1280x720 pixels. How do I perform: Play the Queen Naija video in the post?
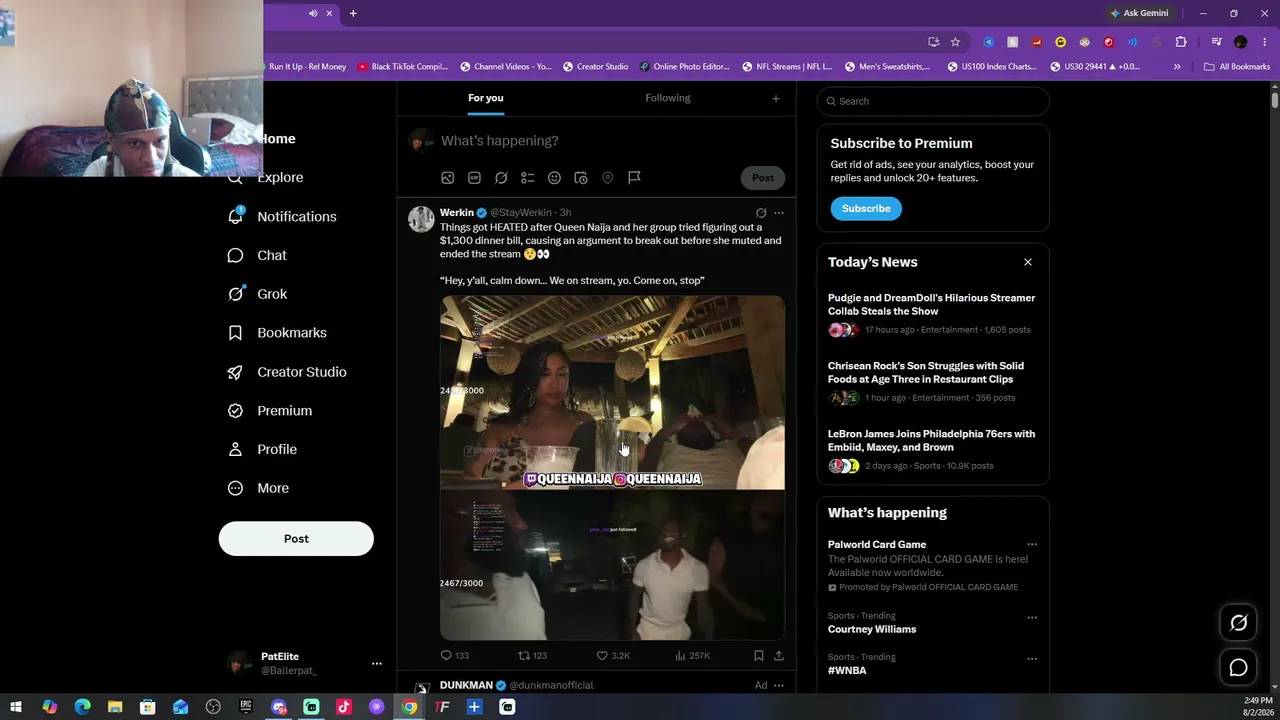coord(612,467)
